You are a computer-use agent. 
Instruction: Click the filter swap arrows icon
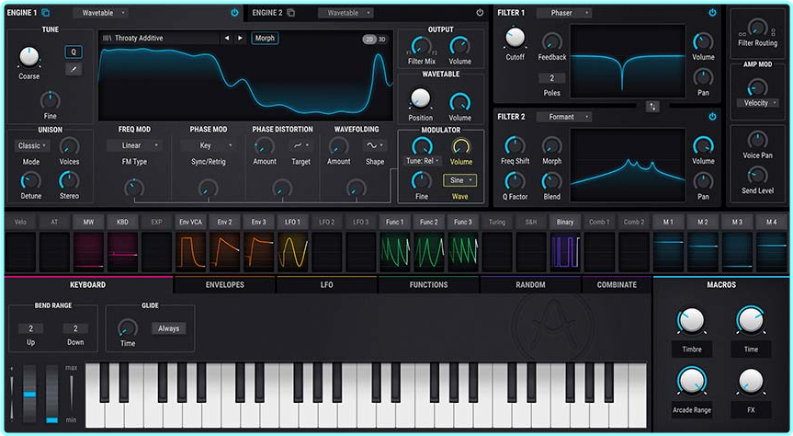click(x=652, y=107)
